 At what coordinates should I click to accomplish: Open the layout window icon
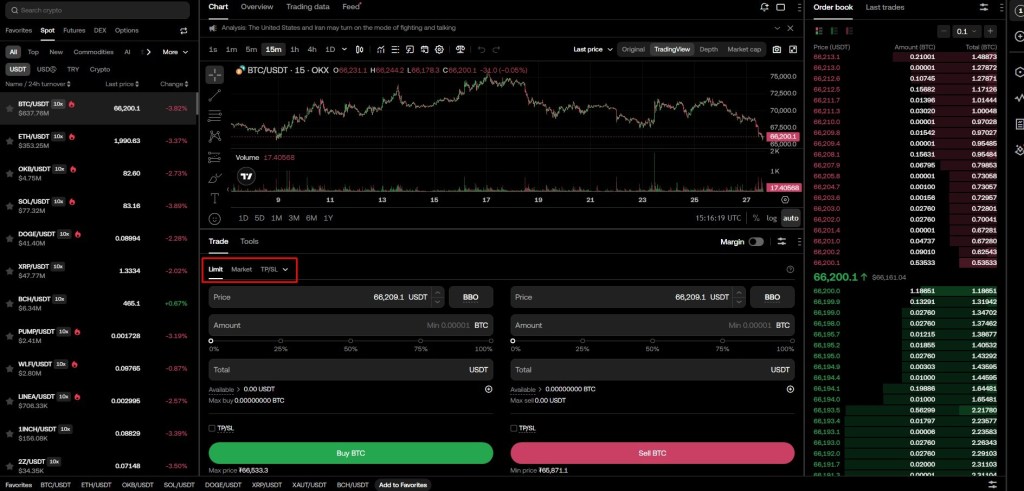(780, 7)
